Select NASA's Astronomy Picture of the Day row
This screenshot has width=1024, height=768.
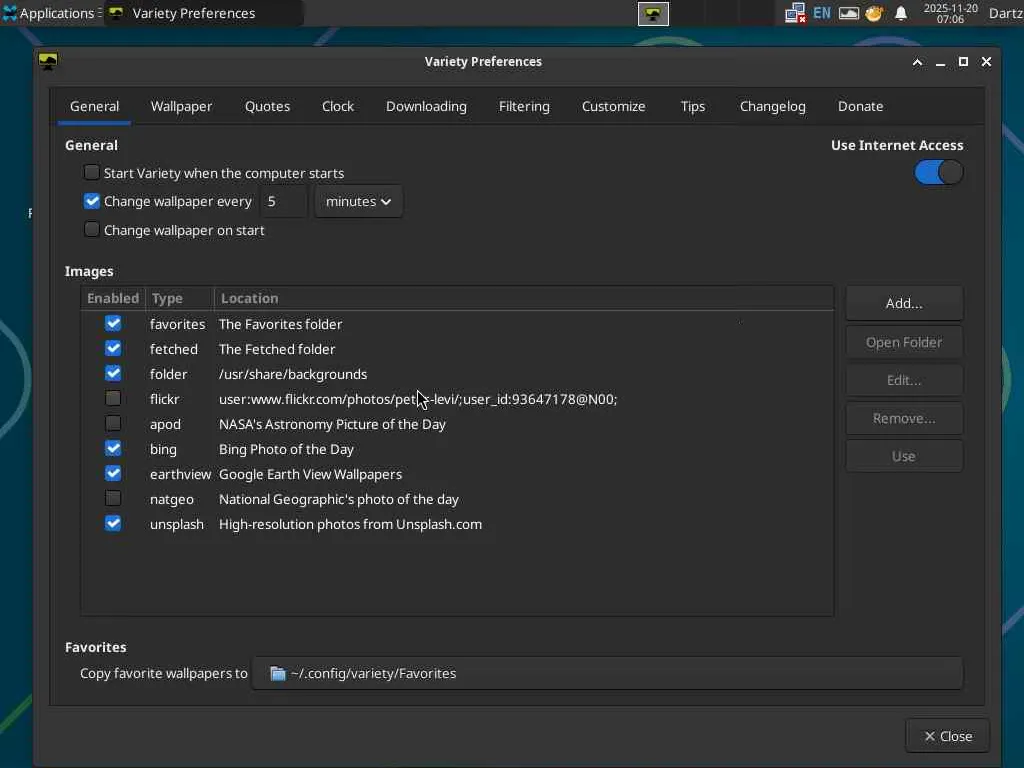coord(457,424)
